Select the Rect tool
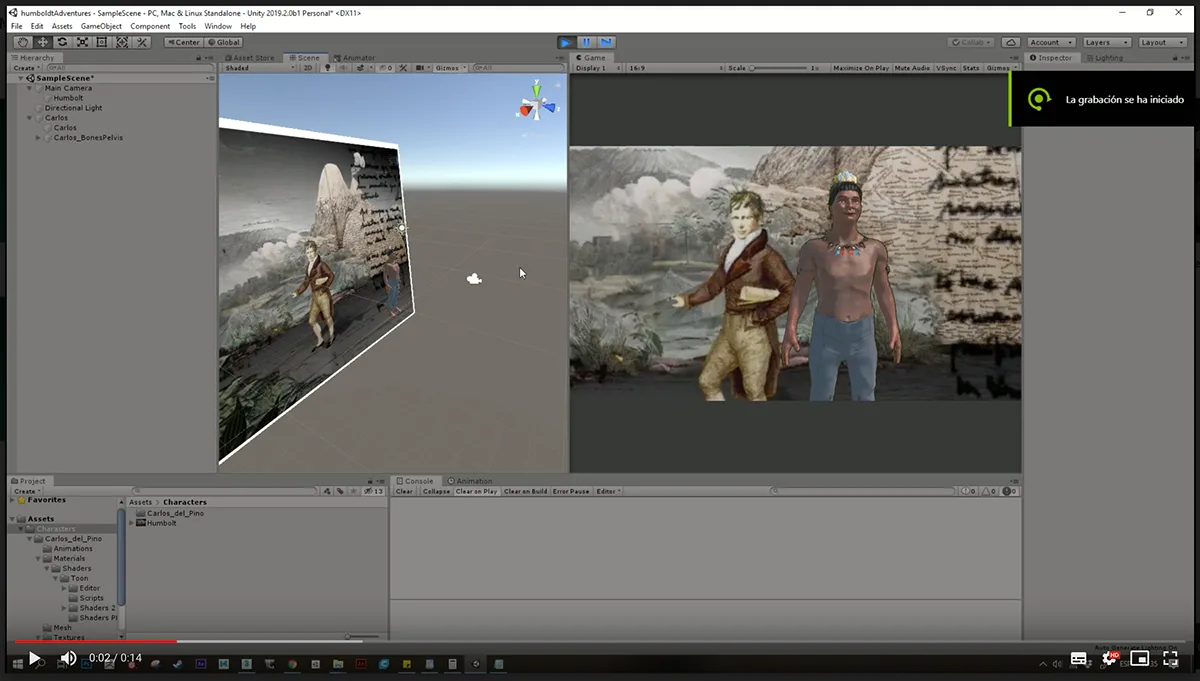This screenshot has width=1200, height=681. (x=101, y=42)
